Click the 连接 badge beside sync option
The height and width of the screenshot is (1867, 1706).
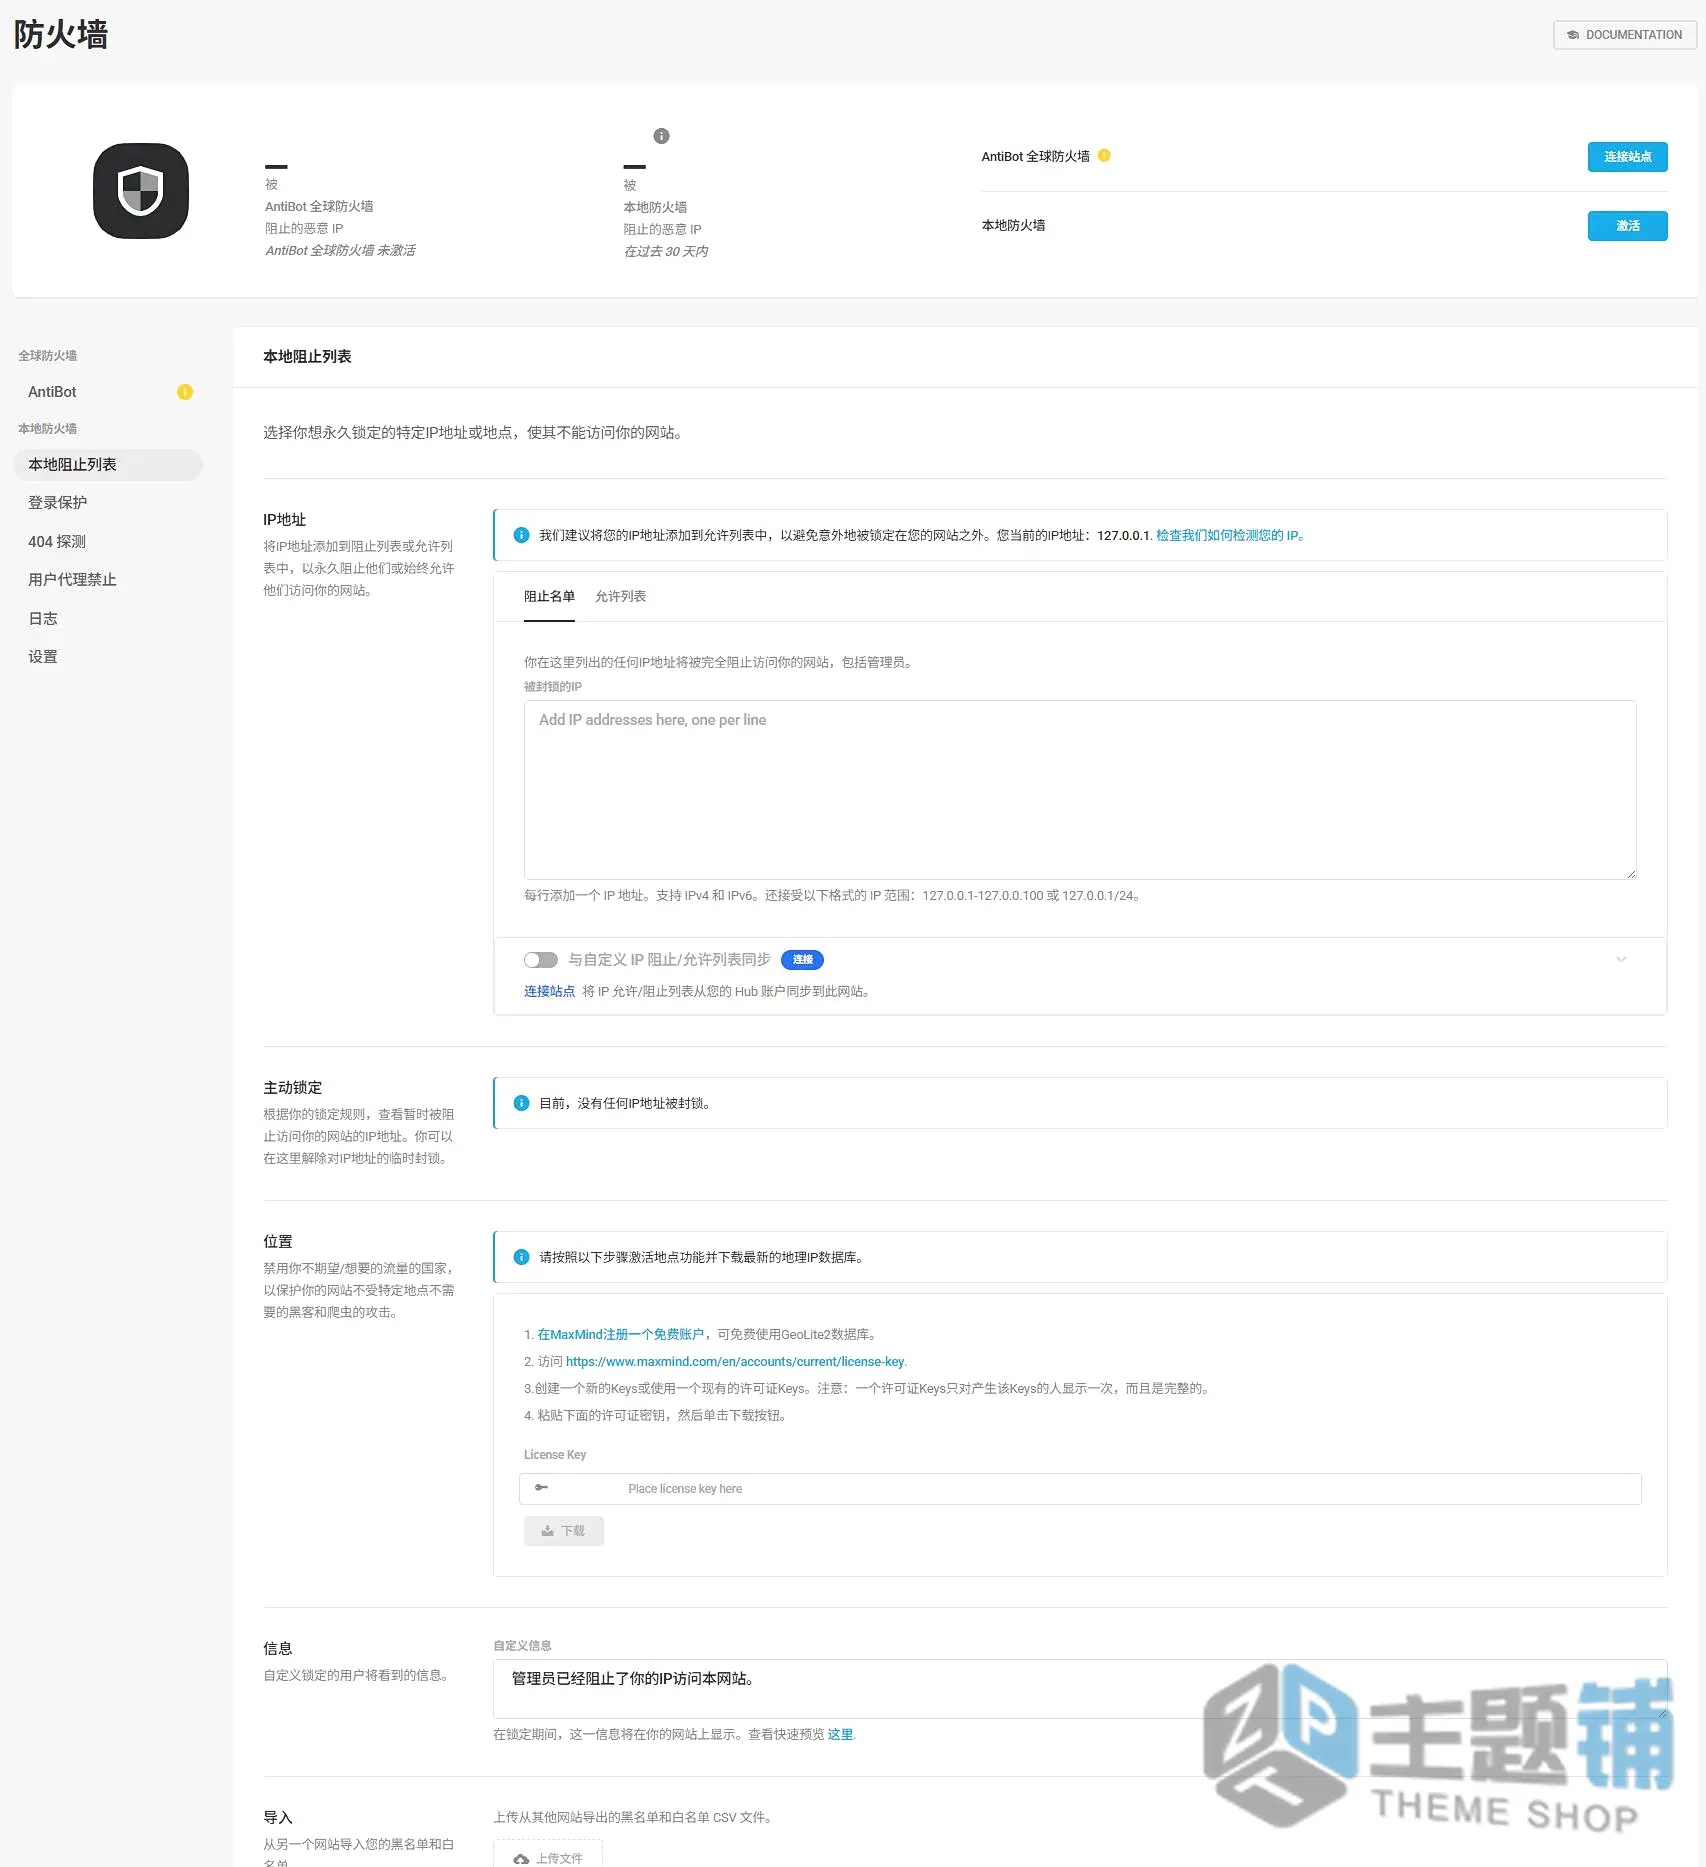pos(802,960)
